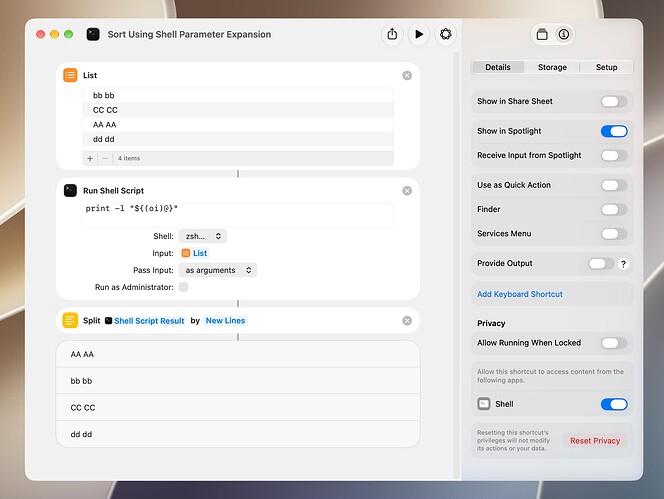Screen dimensions: 664x499
Task: Click the Run Shell Script terminal icon
Action: [x=70, y=191]
